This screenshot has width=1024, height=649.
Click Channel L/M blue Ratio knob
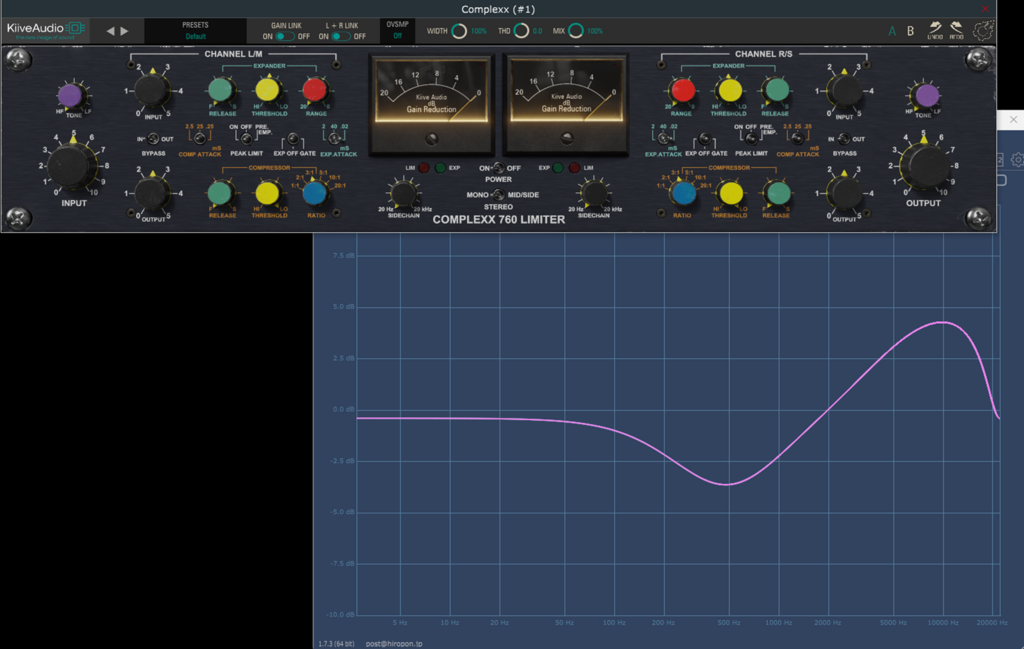pos(315,193)
